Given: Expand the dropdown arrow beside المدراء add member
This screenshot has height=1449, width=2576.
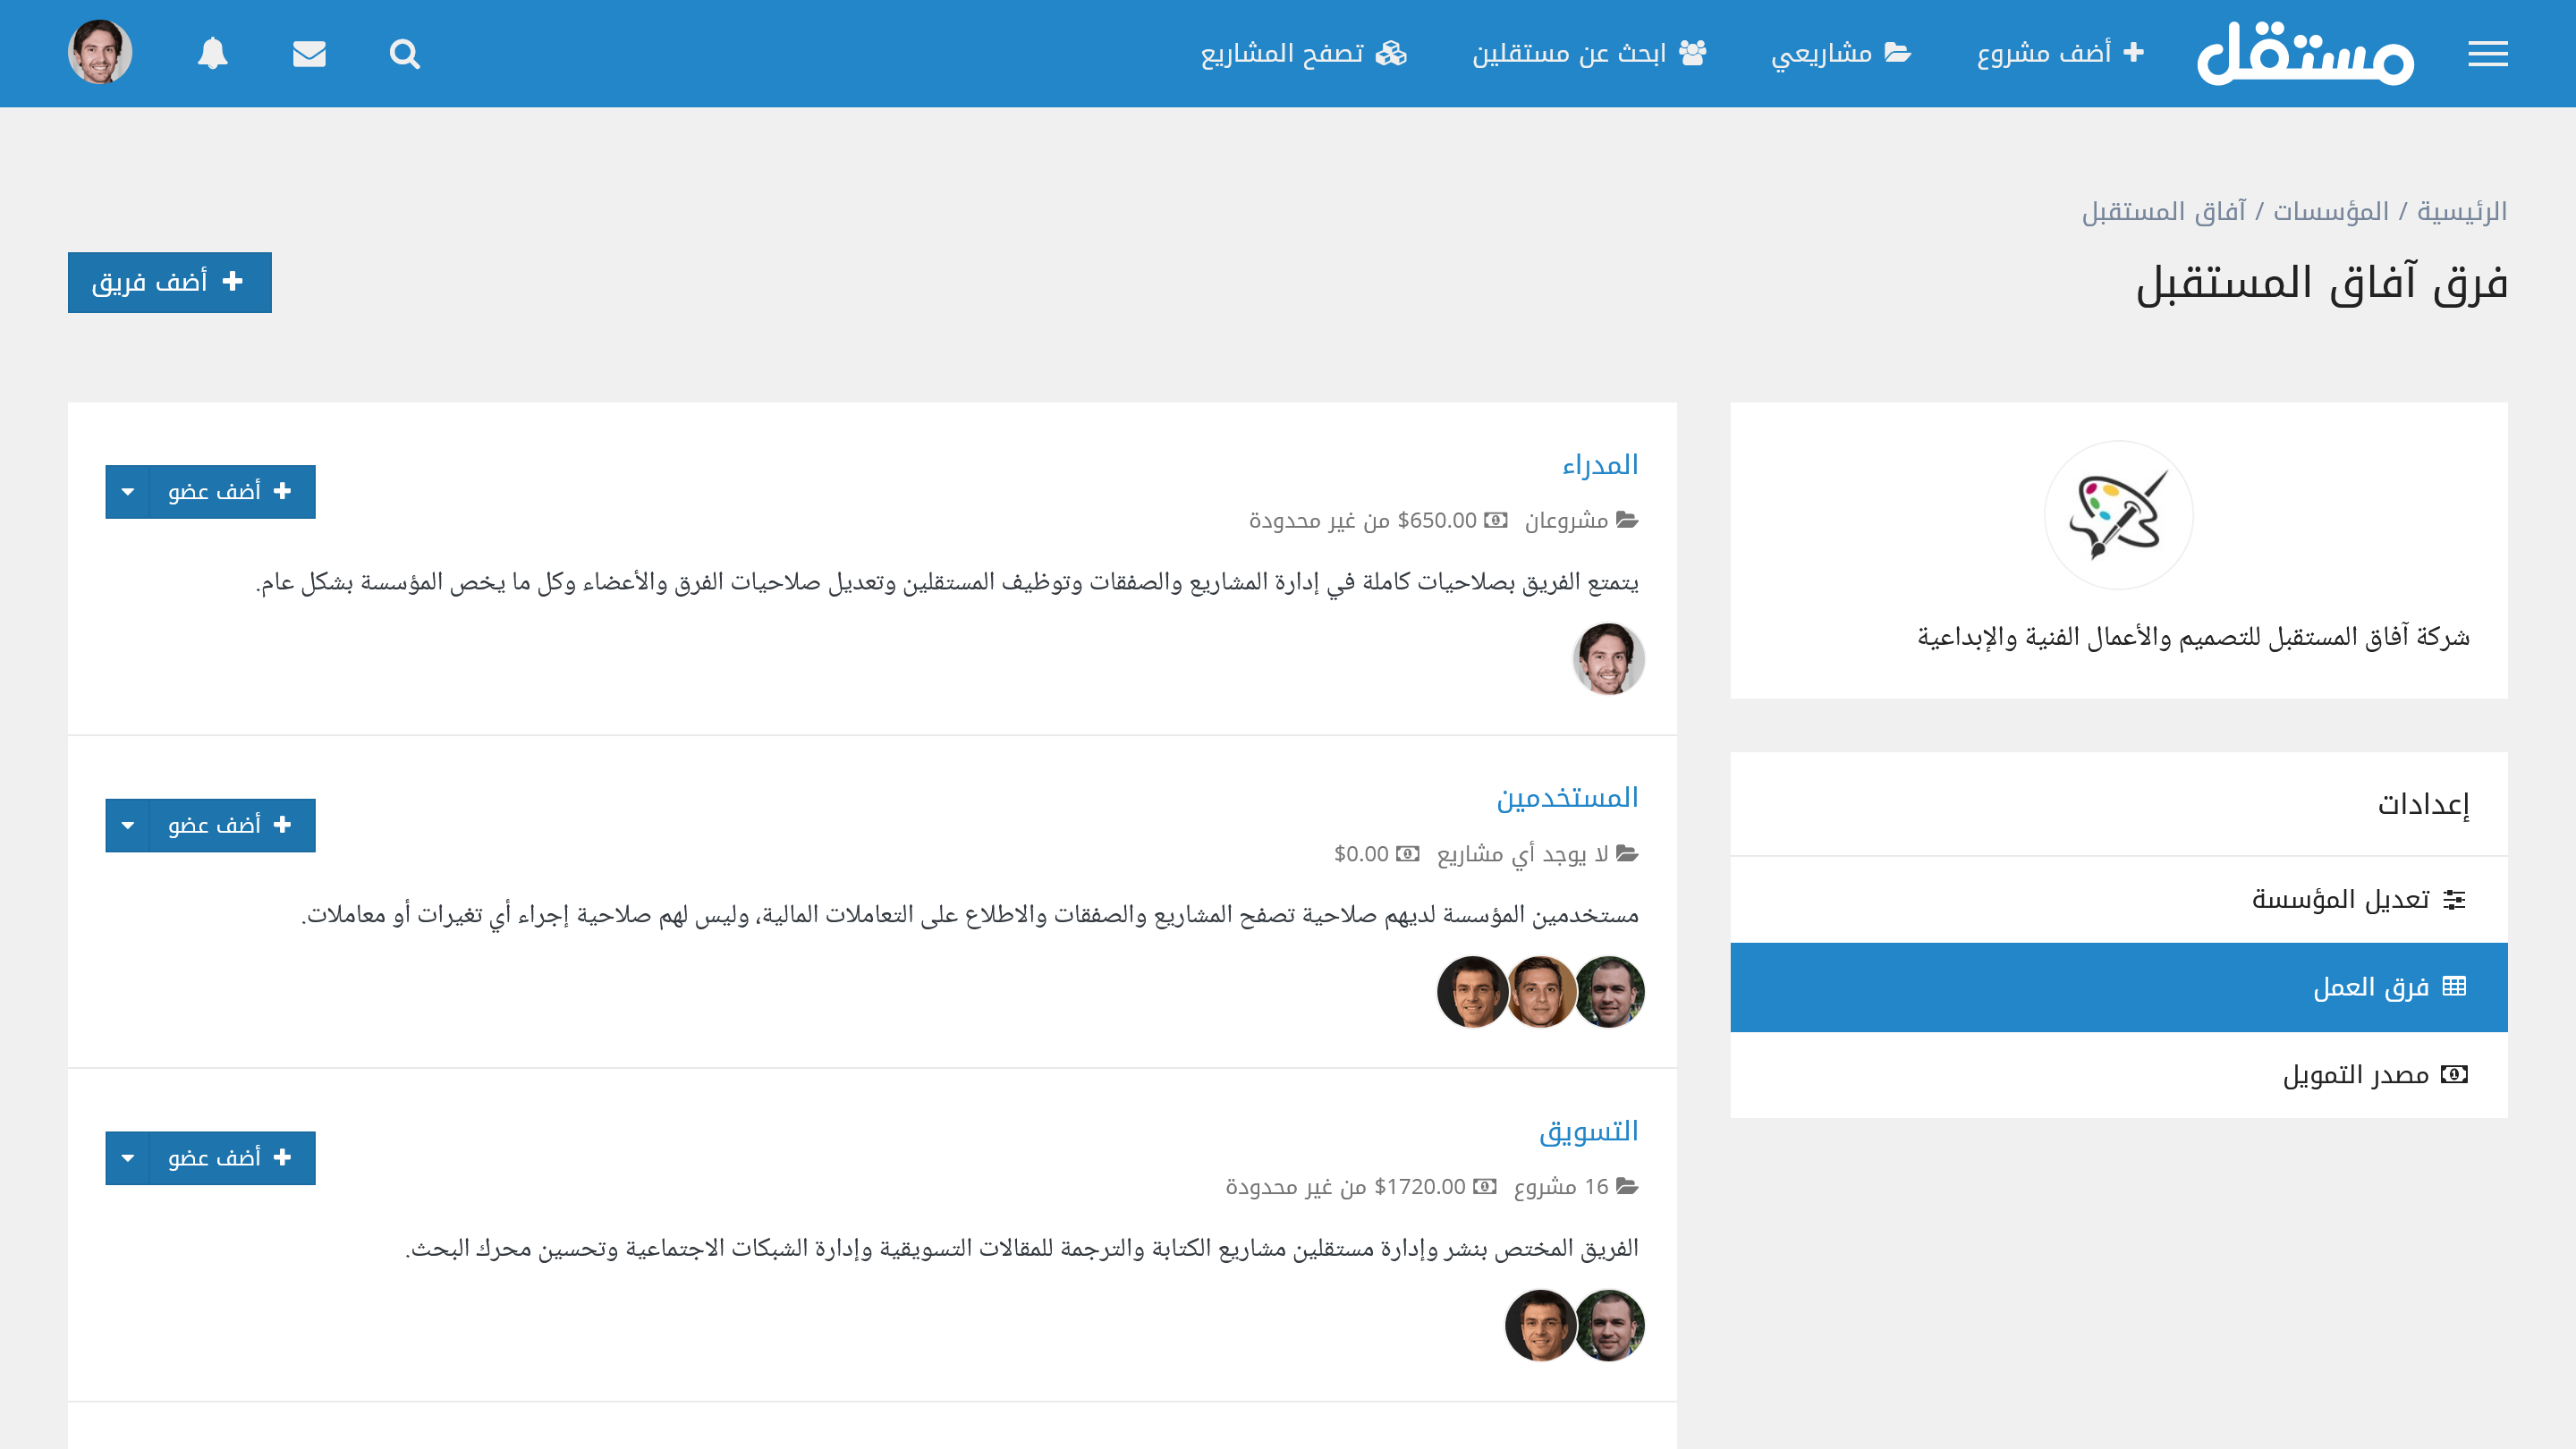Looking at the screenshot, I should pos(128,491).
